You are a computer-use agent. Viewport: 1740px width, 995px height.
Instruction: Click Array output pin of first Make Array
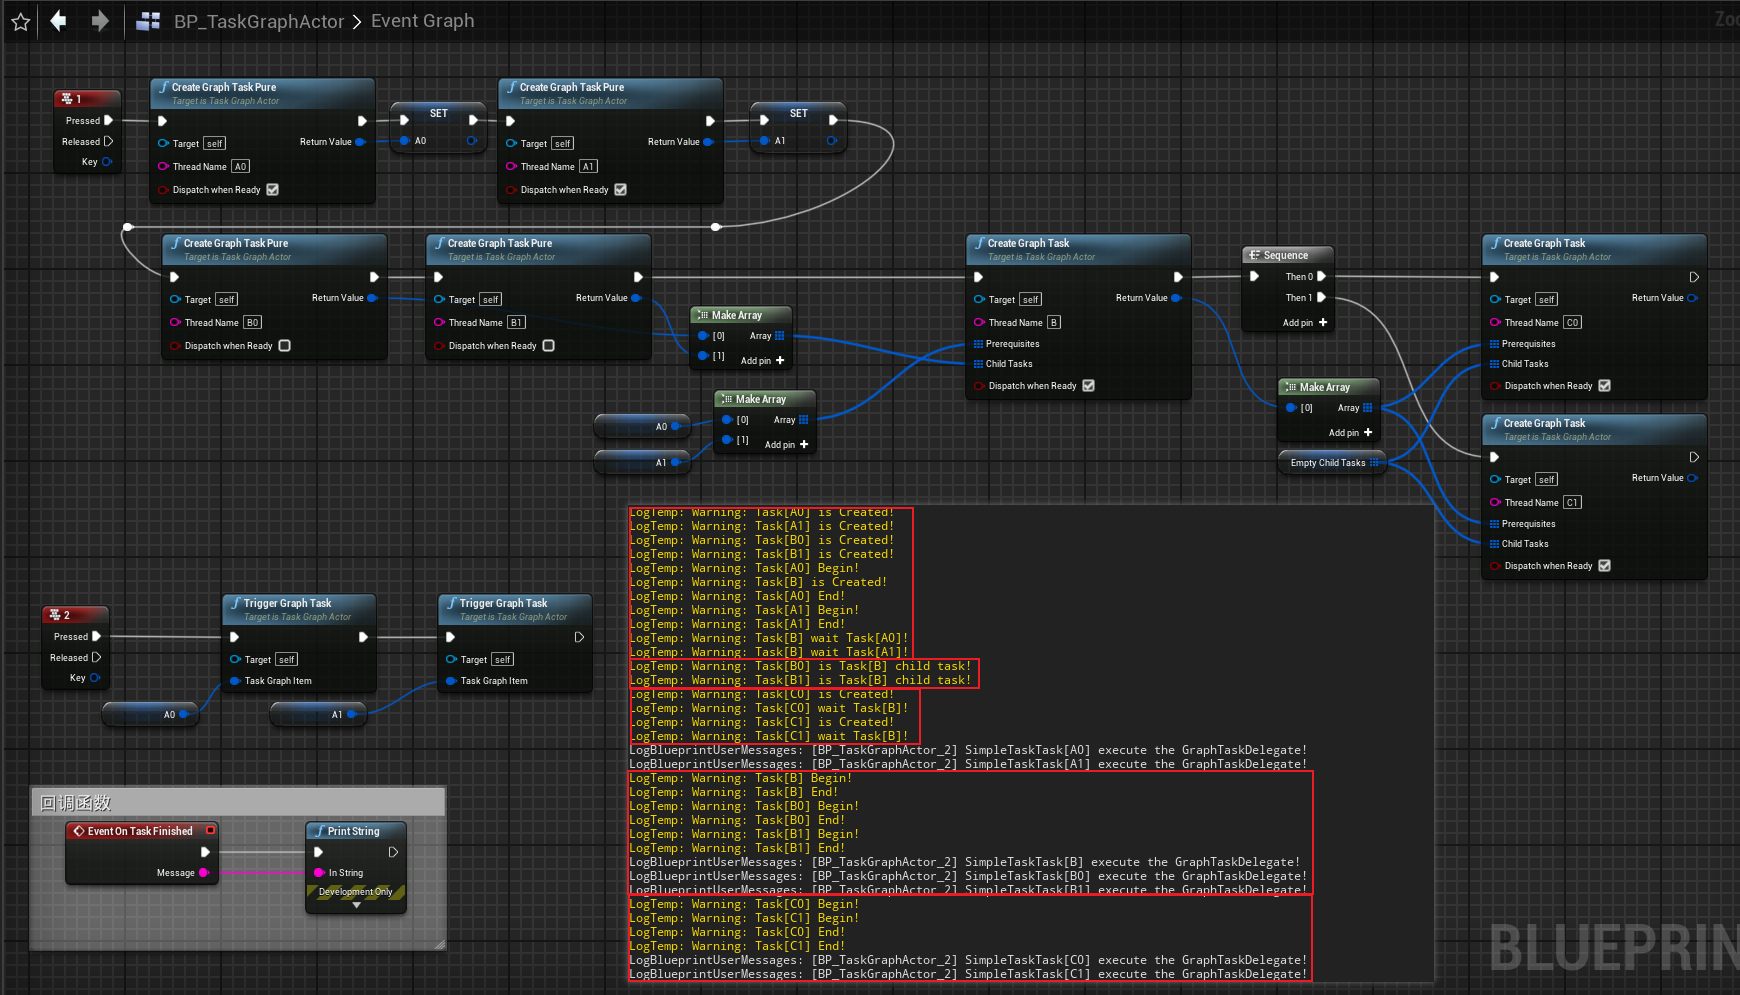pyautogui.click(x=780, y=336)
